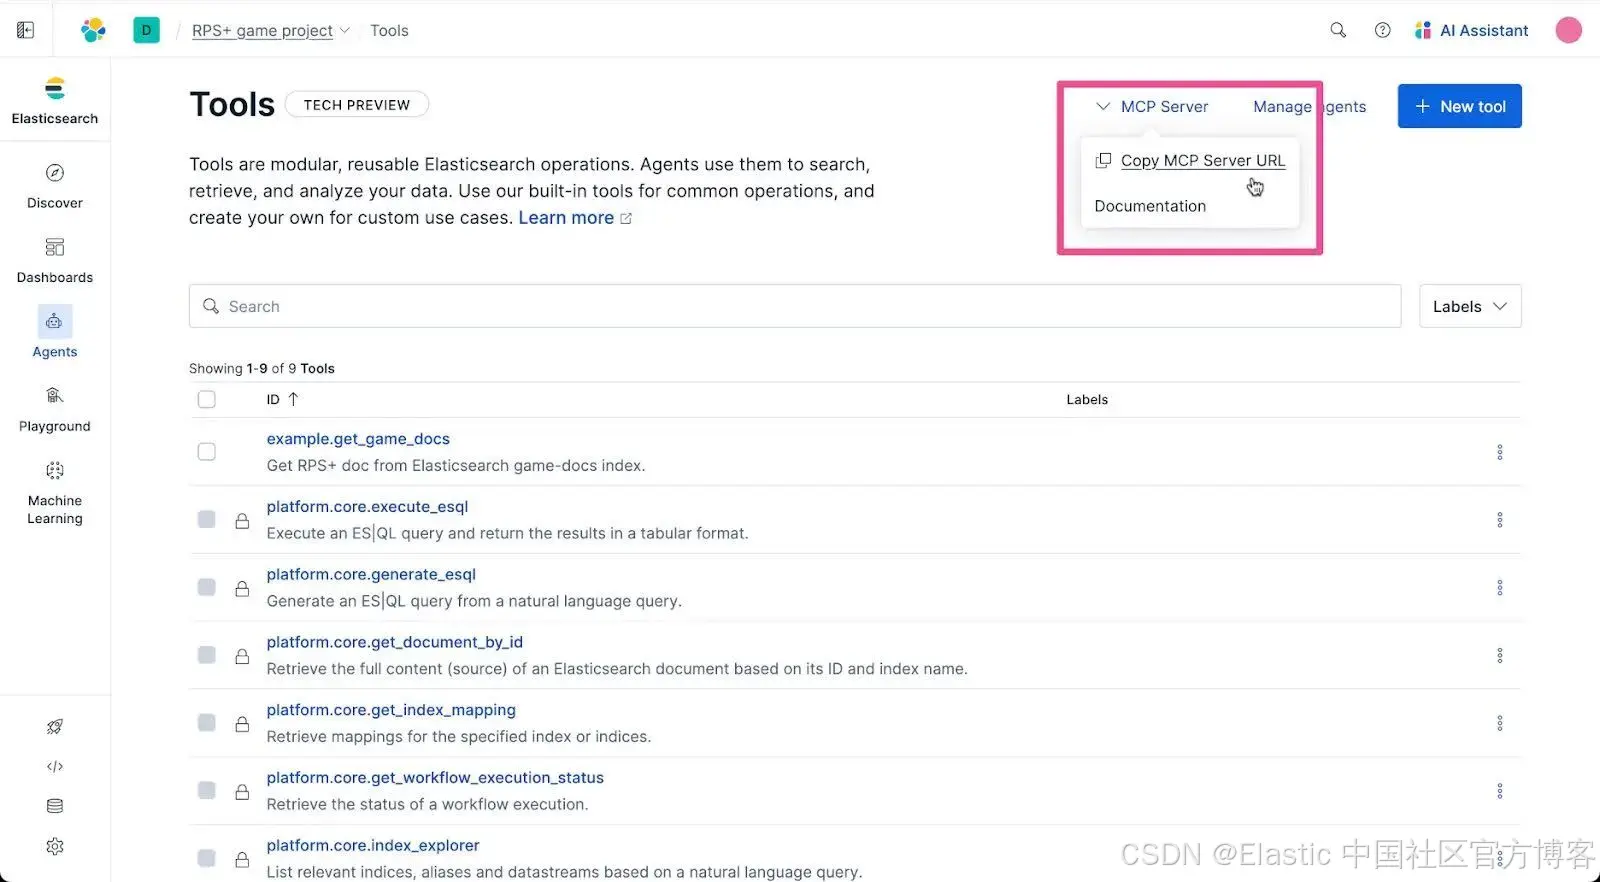1600x882 pixels.
Task: Sort the table by ID column
Action: [282, 399]
